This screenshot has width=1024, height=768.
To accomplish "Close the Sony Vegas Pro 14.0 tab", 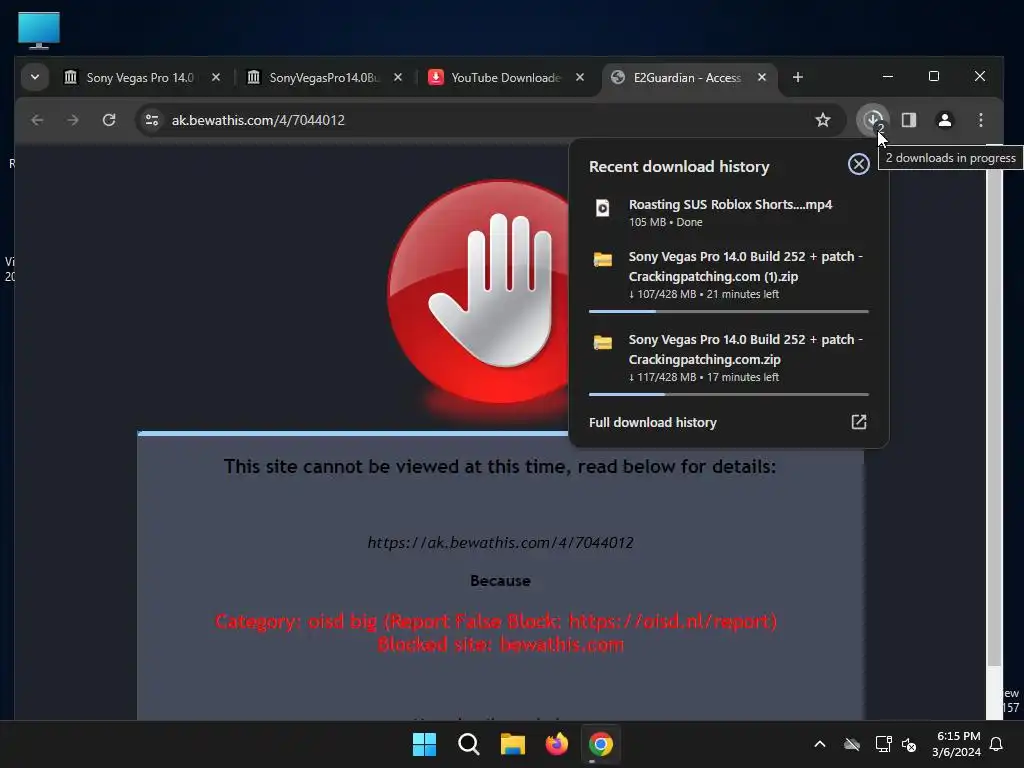I will [216, 77].
